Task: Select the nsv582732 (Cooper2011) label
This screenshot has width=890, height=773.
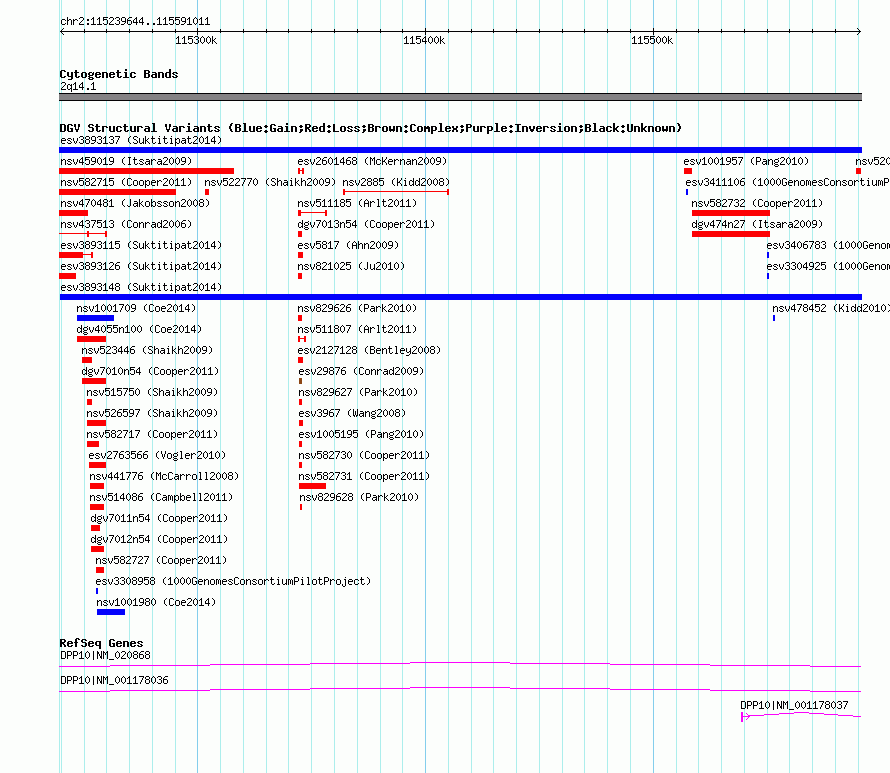Action: [757, 203]
